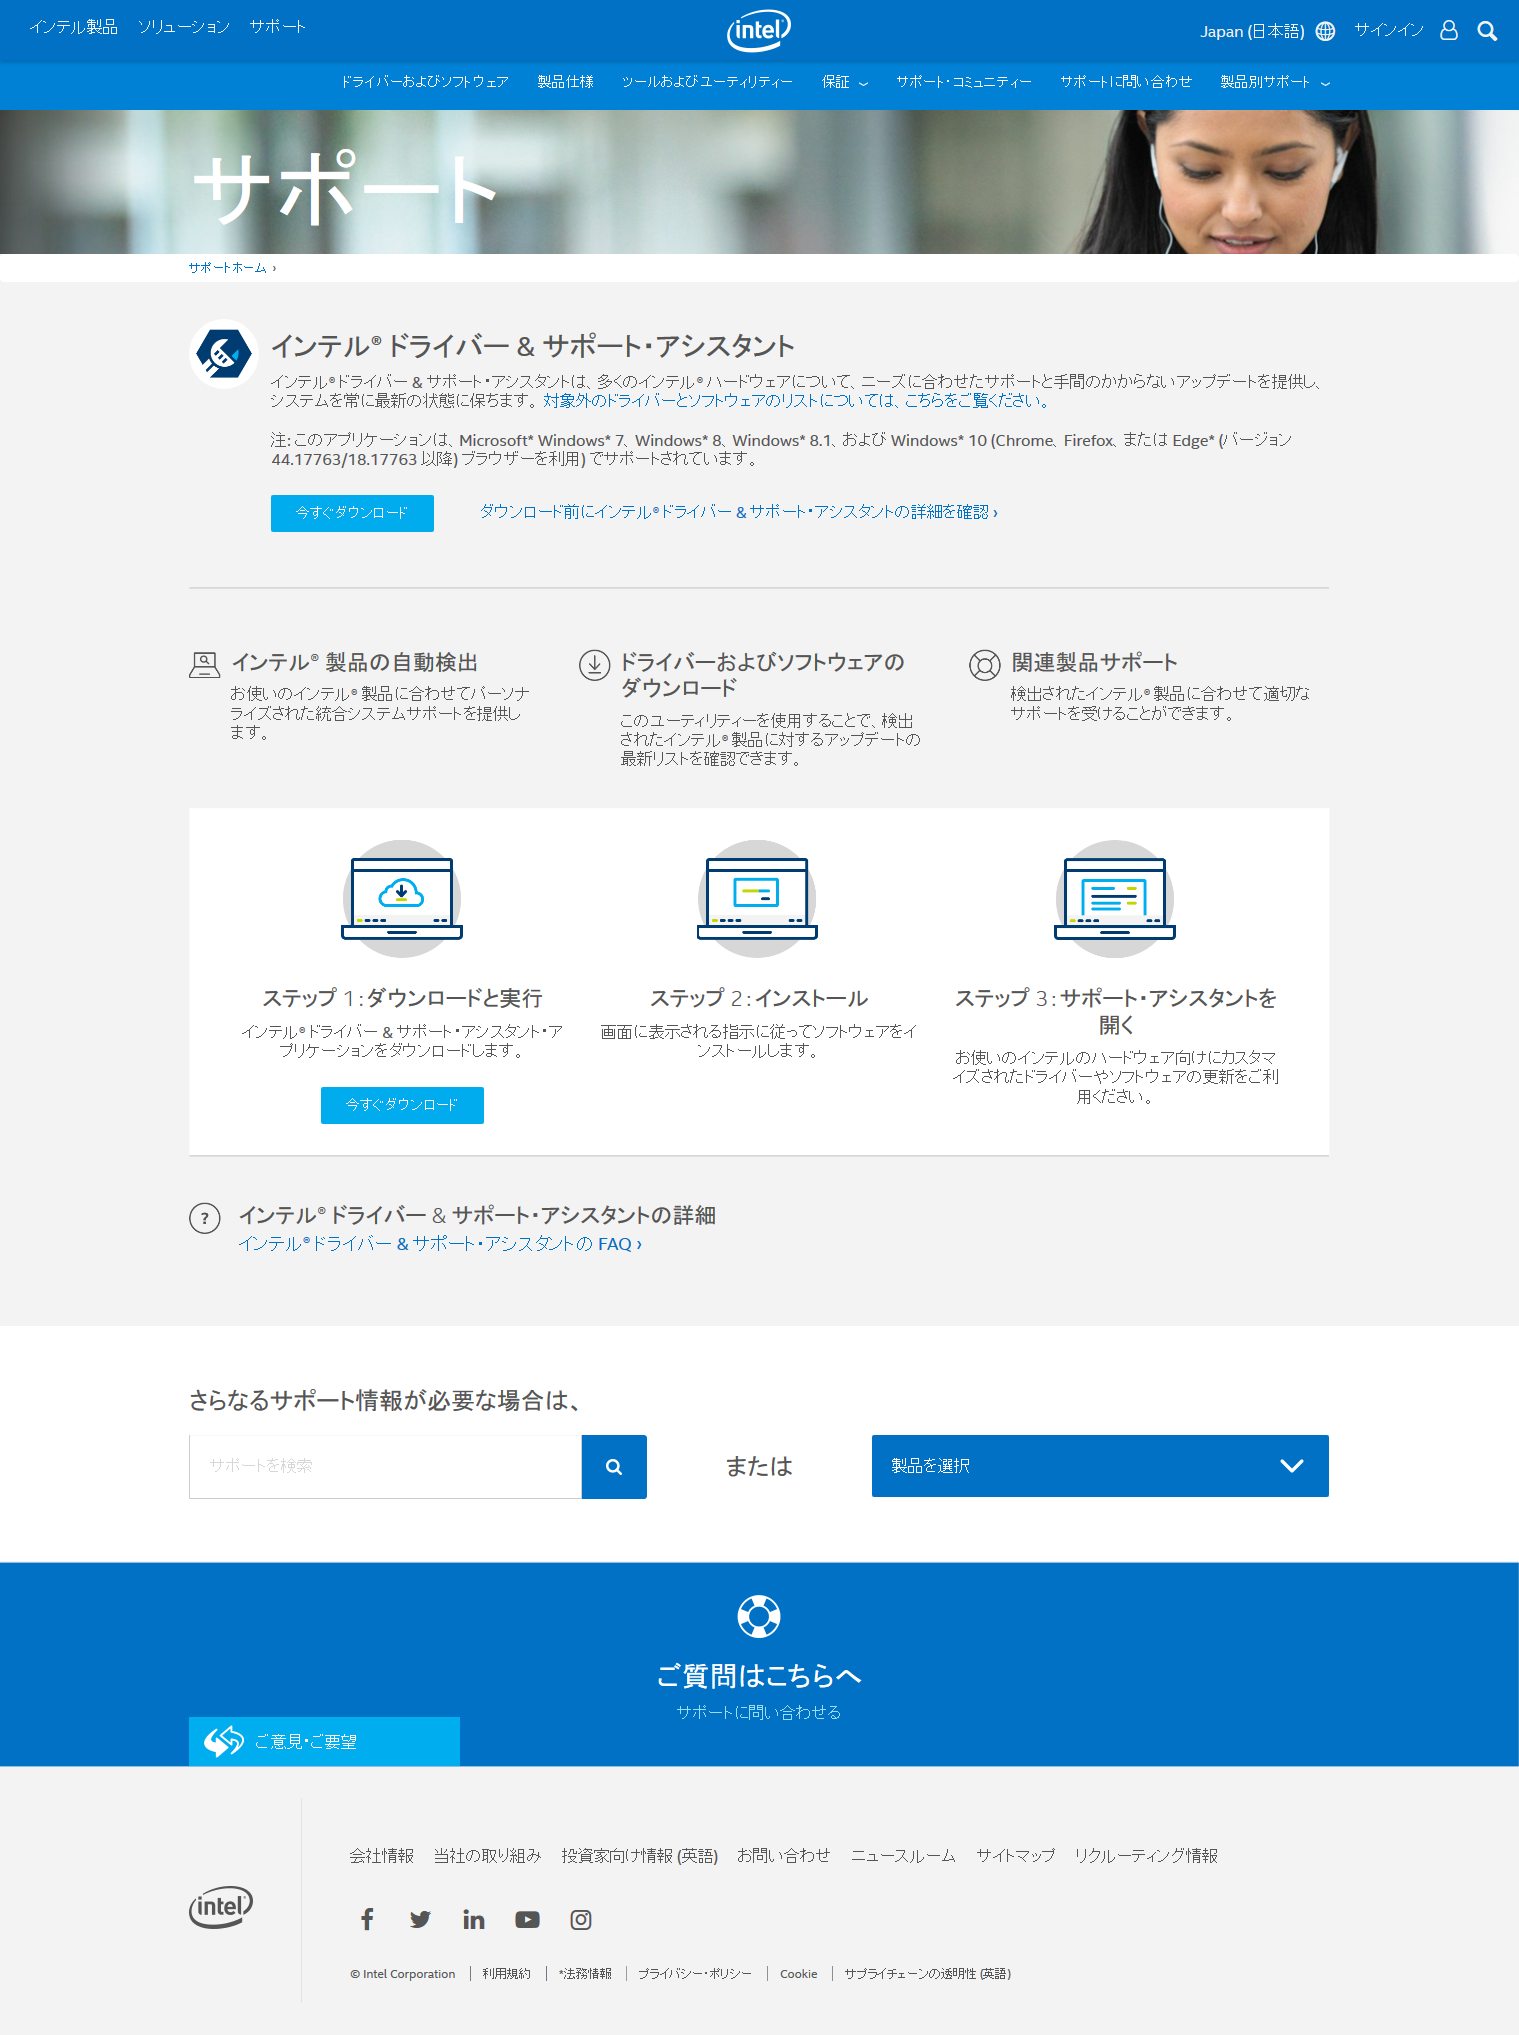Go to サポート・コミュニティー nav item

click(964, 82)
